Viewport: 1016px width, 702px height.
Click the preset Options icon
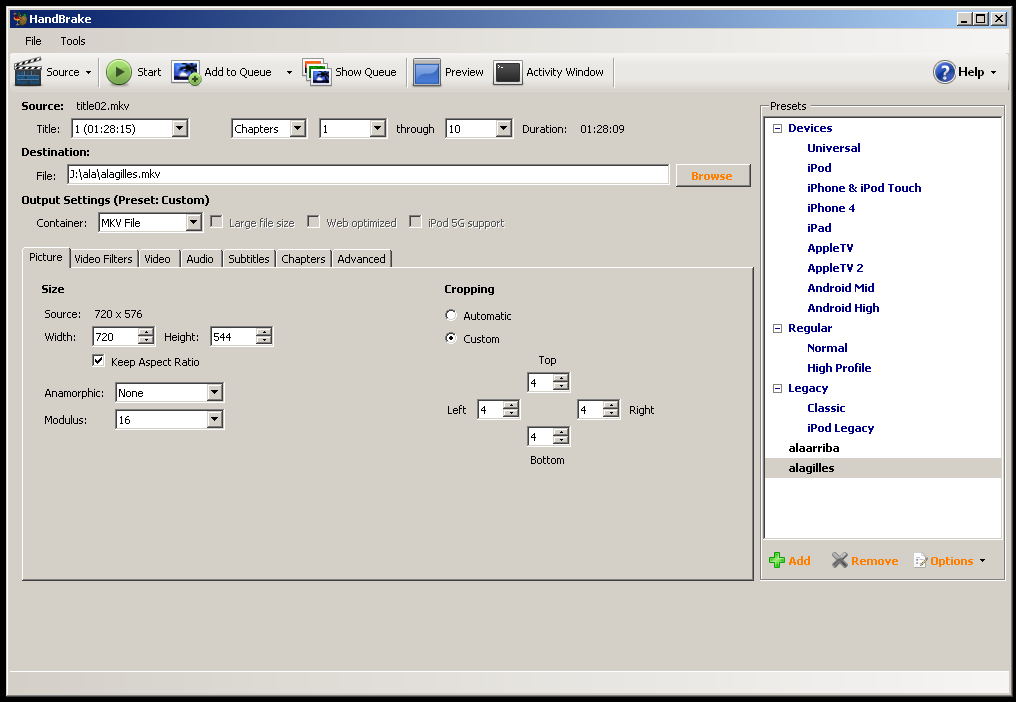(920, 561)
